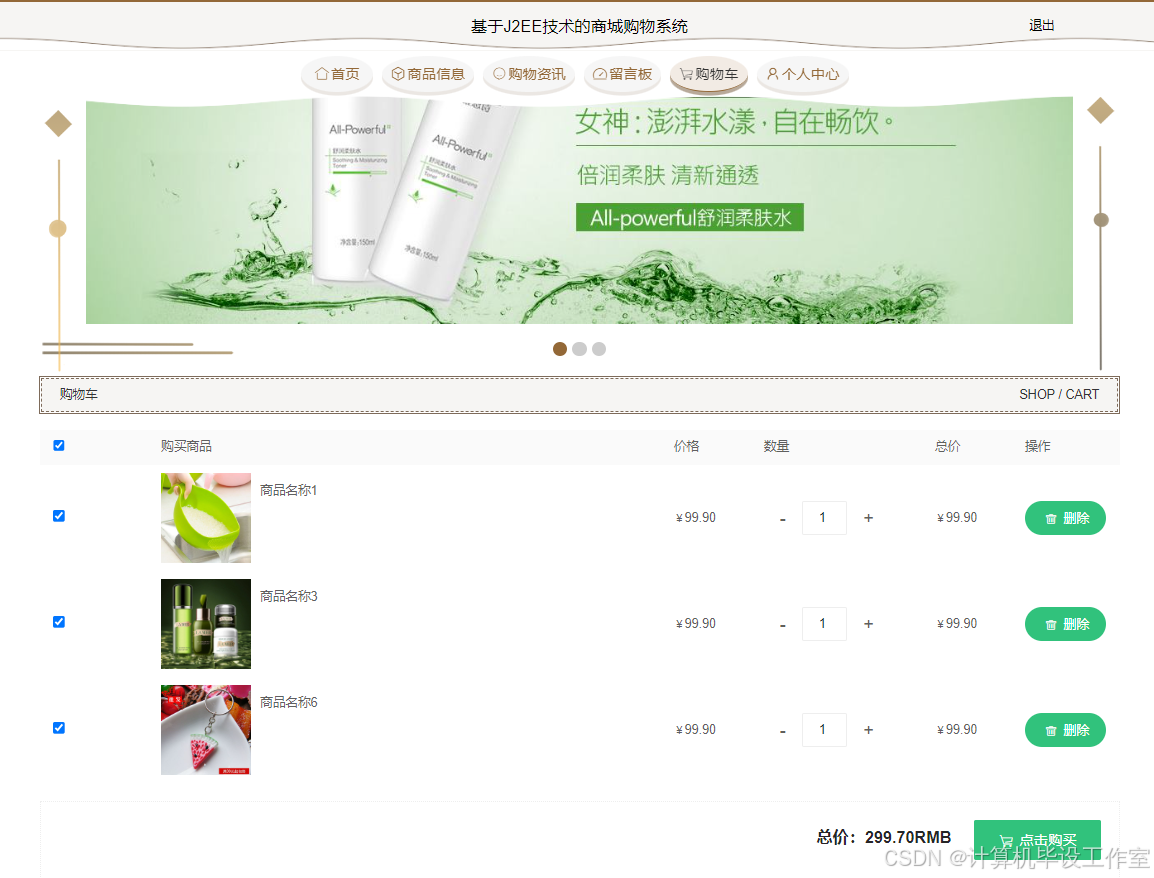Delete 商品名称6 from the cart
Image resolution: width=1154 pixels, height=878 pixels.
[x=1065, y=730]
